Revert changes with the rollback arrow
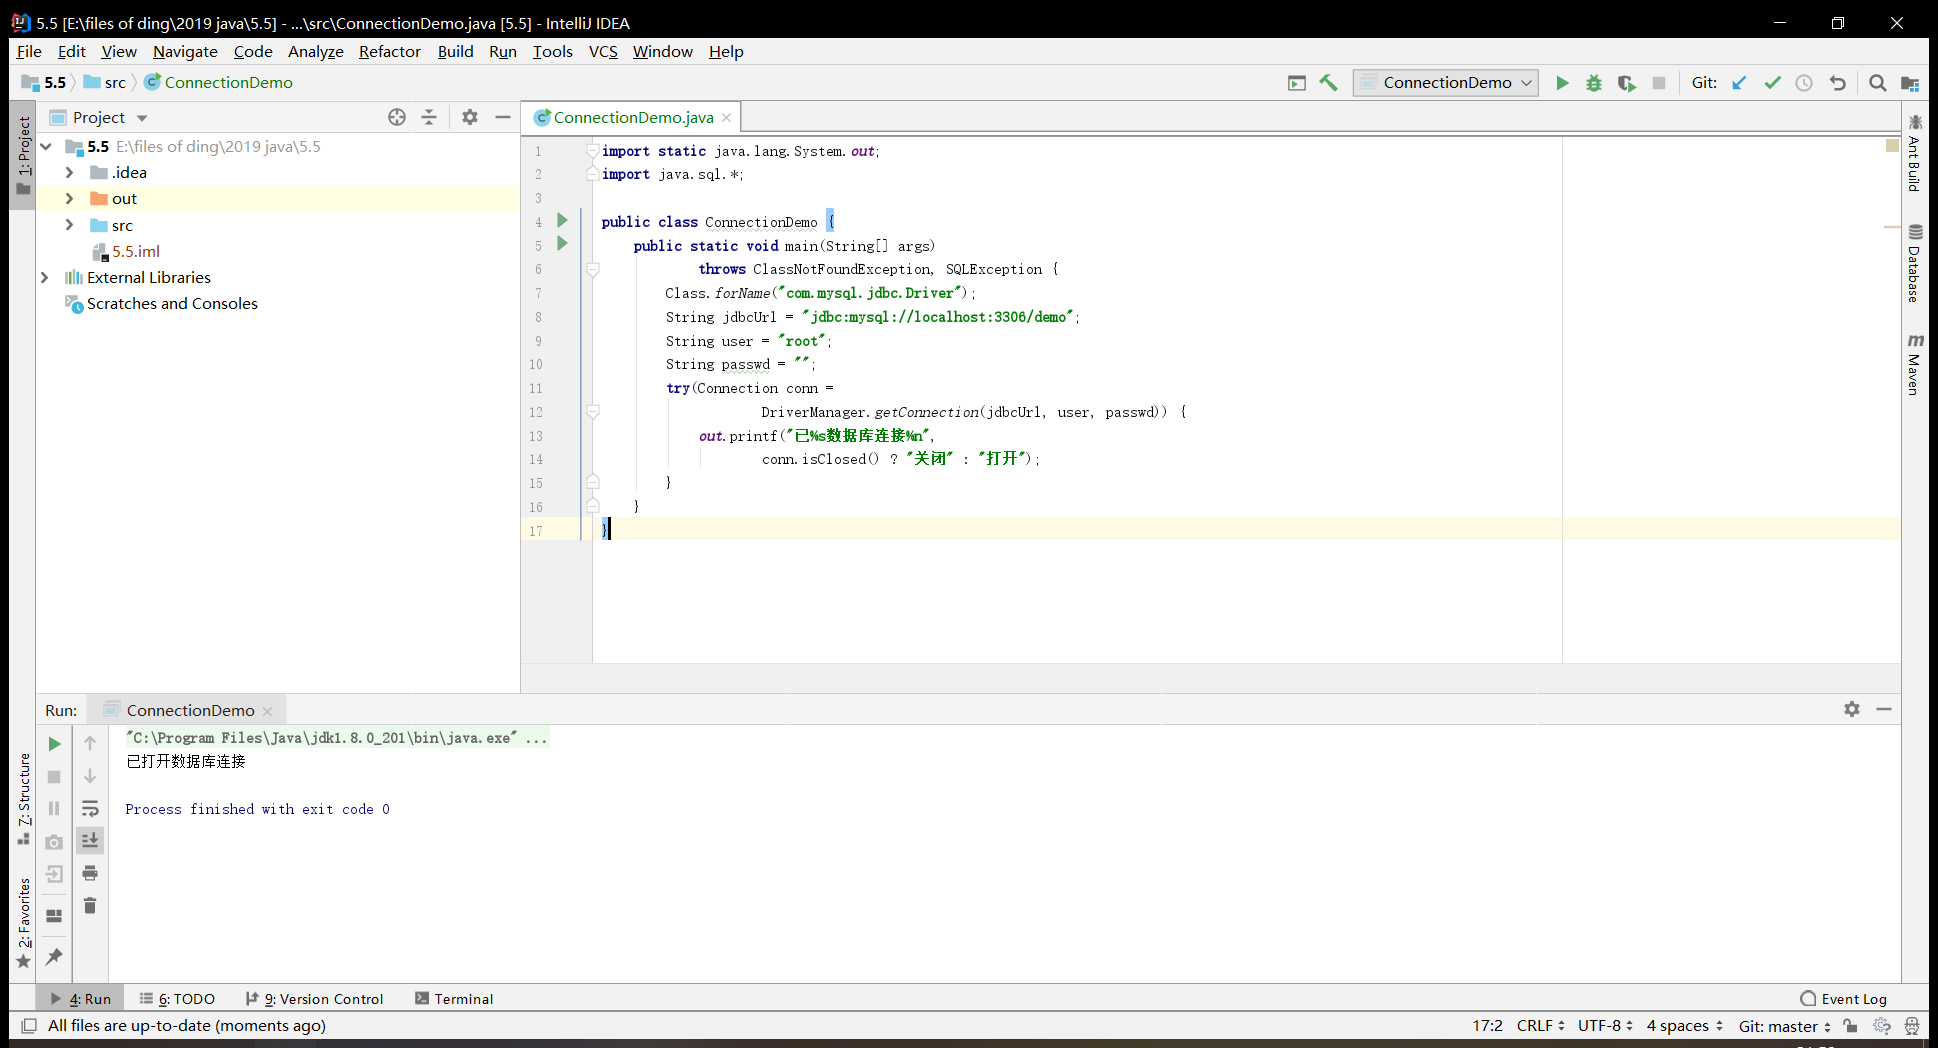This screenshot has height=1048, width=1938. (x=1838, y=83)
